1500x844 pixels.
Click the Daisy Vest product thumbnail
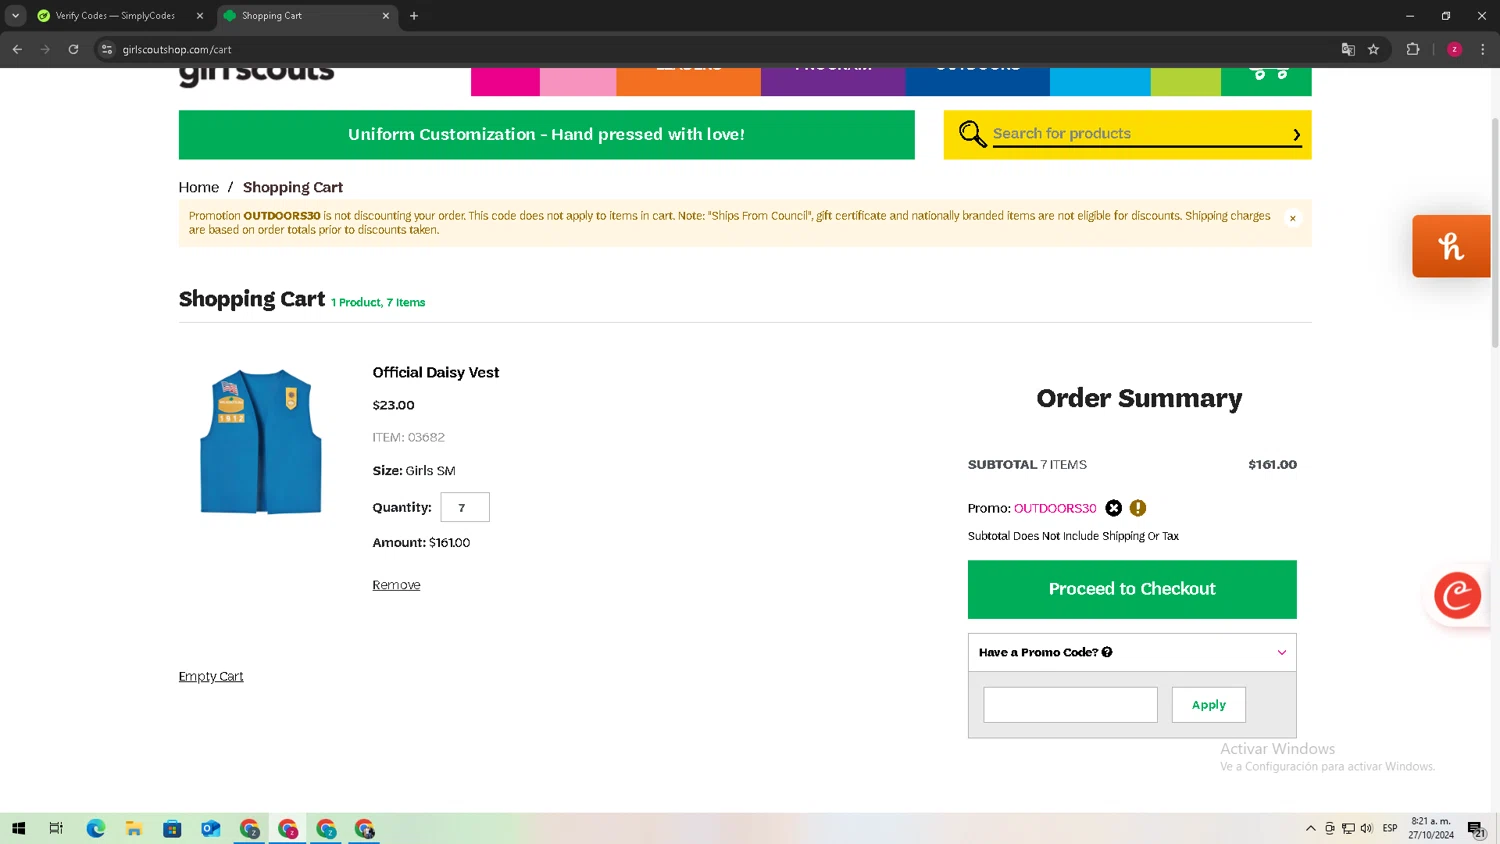click(260, 441)
